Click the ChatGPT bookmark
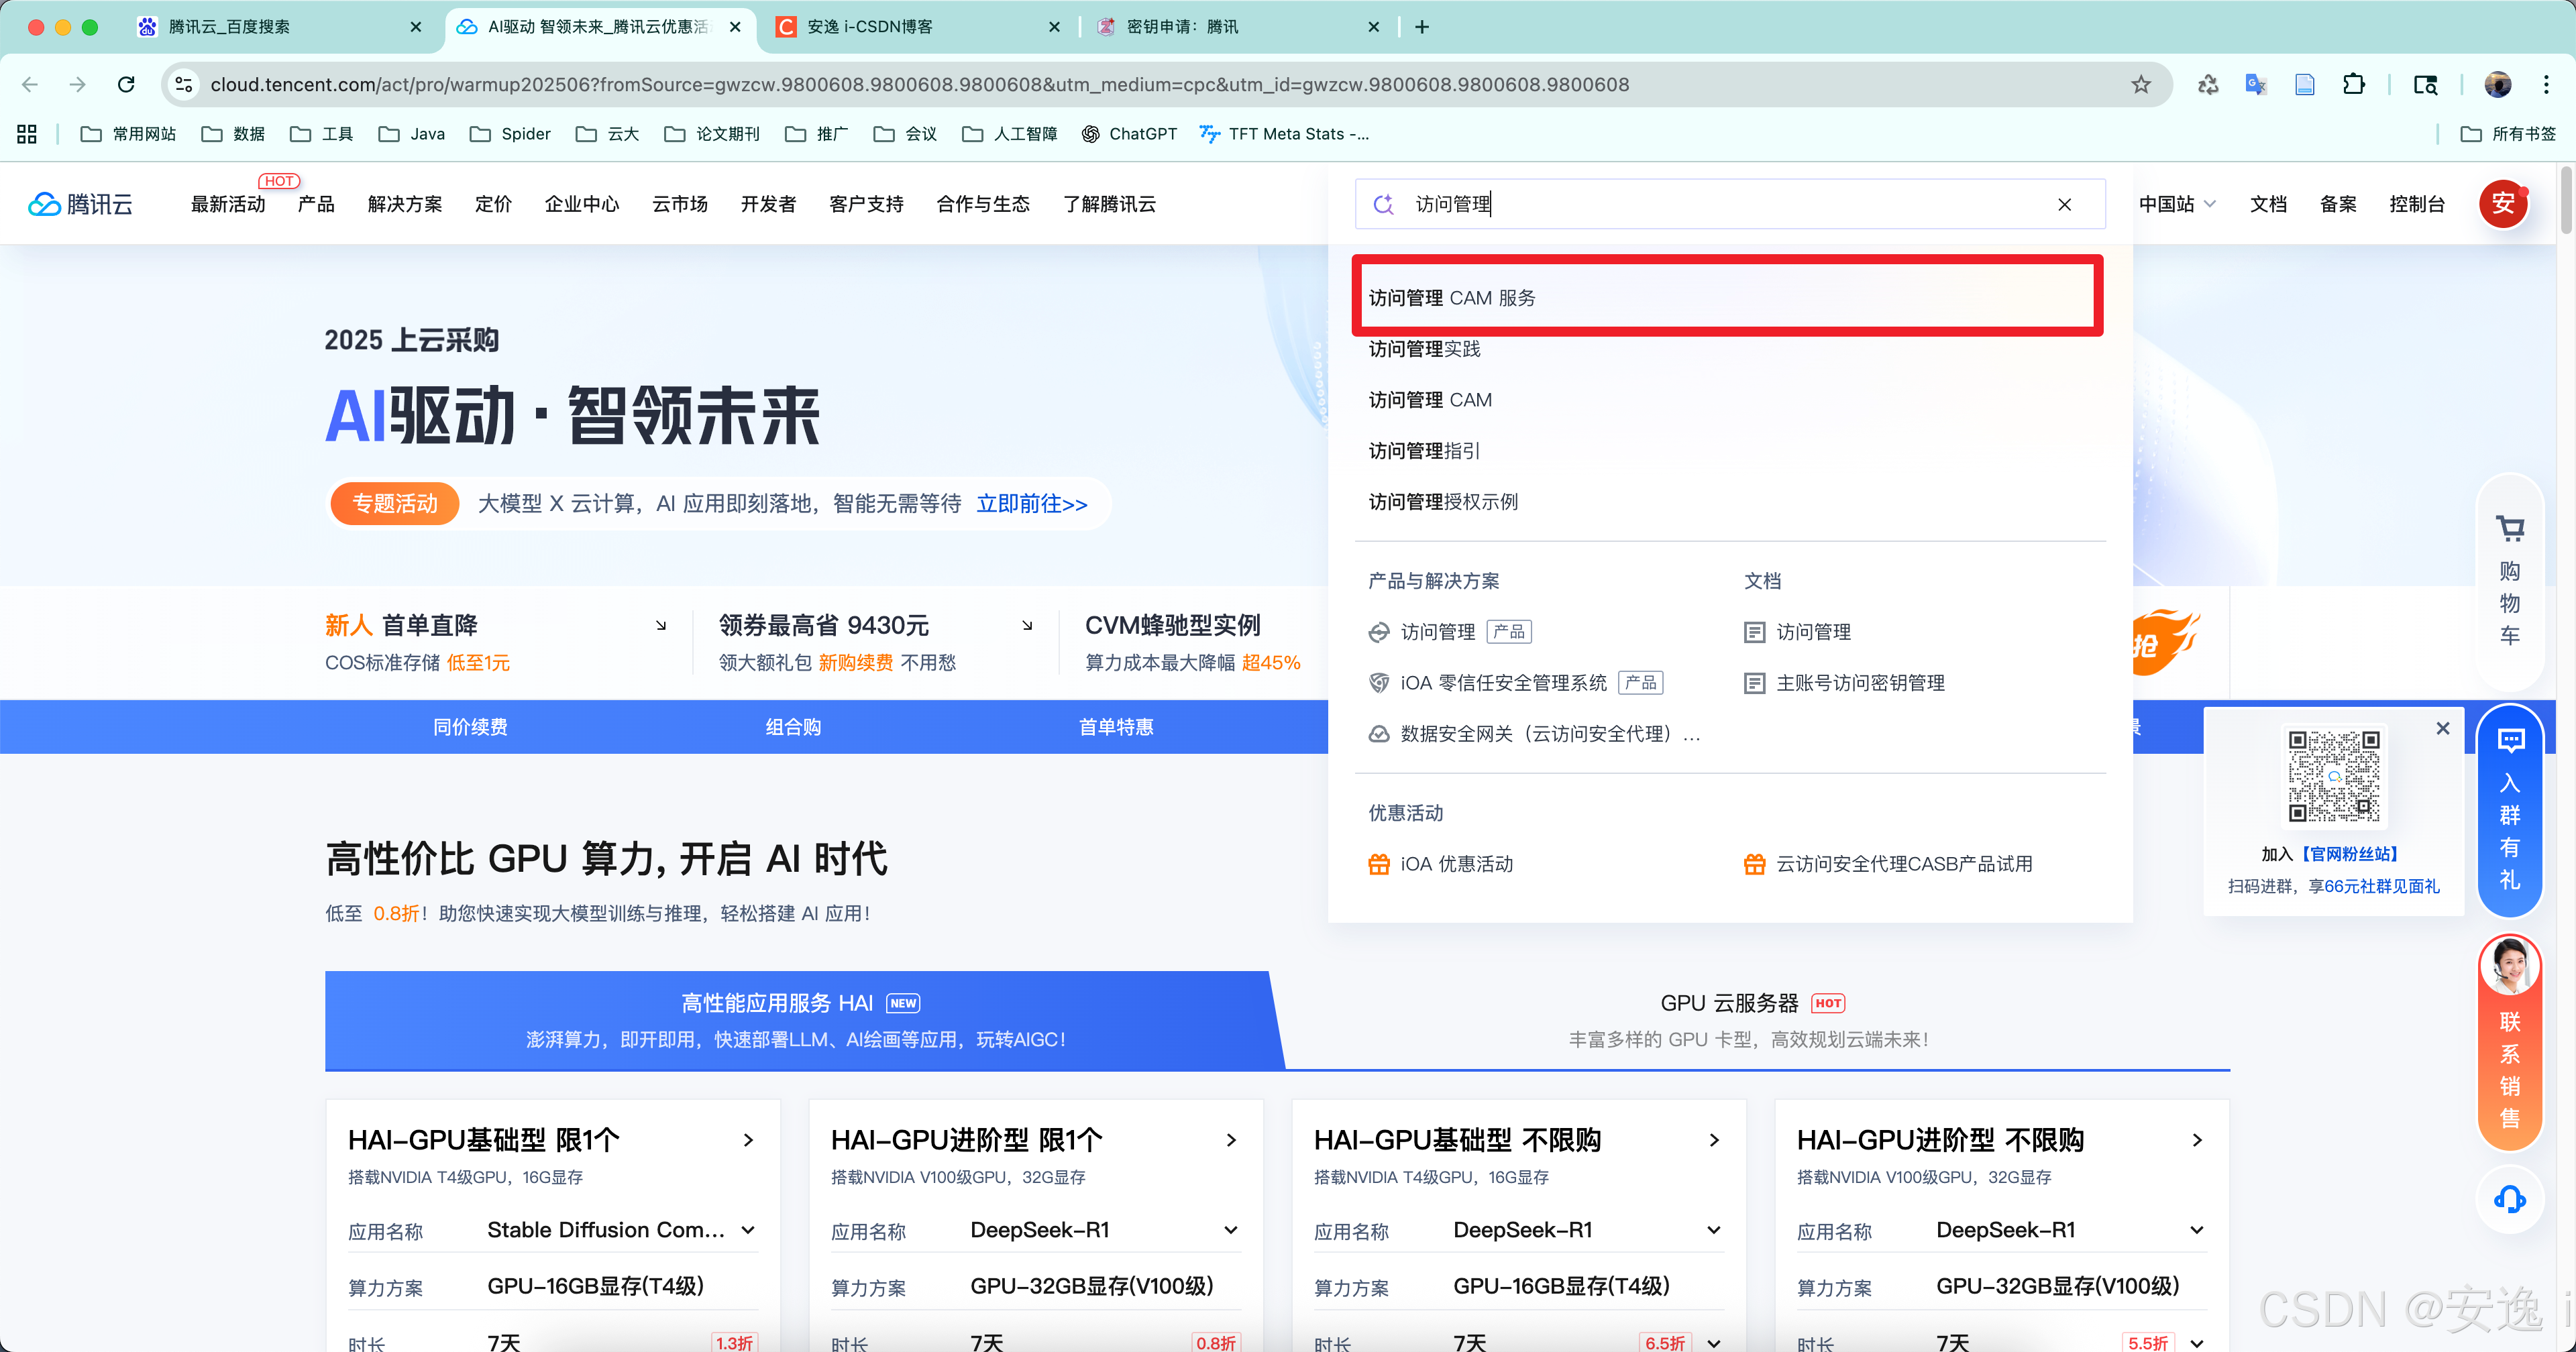Screen dimensions: 2576x1352 (1129, 134)
